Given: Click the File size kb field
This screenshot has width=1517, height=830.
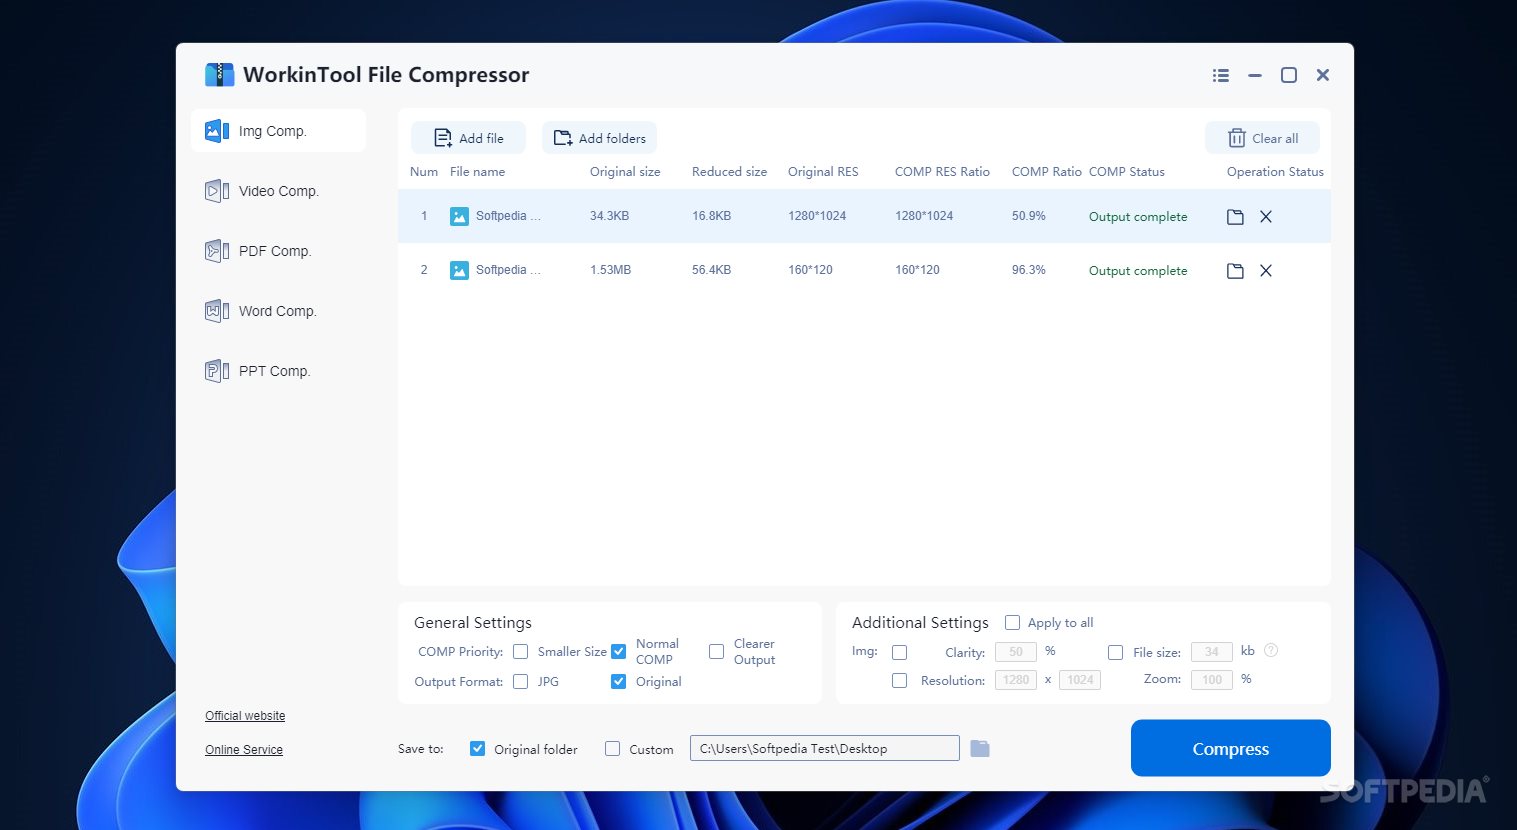Looking at the screenshot, I should 1212,652.
